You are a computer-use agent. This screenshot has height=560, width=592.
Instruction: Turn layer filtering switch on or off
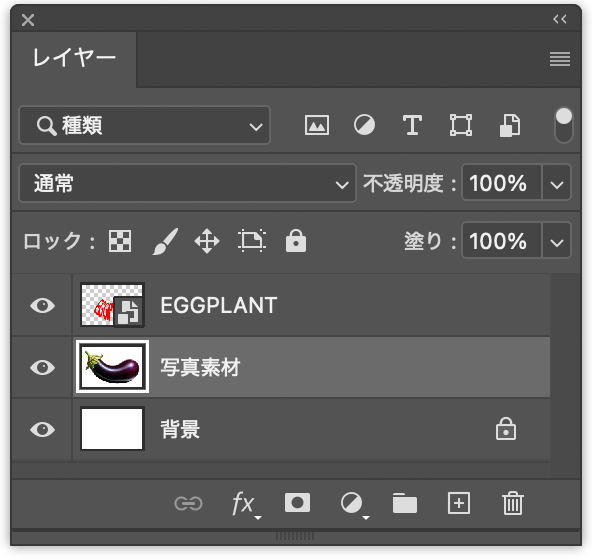pyautogui.click(x=564, y=125)
